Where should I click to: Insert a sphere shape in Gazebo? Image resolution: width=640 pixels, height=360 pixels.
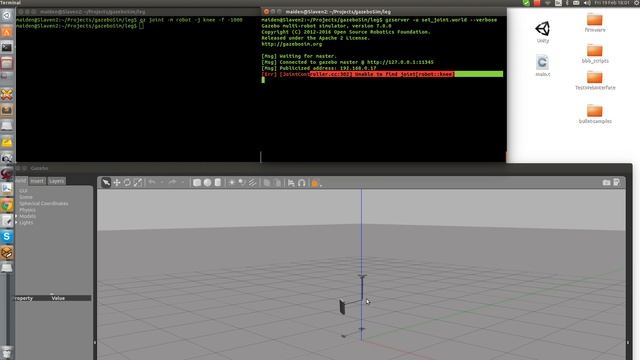207,182
